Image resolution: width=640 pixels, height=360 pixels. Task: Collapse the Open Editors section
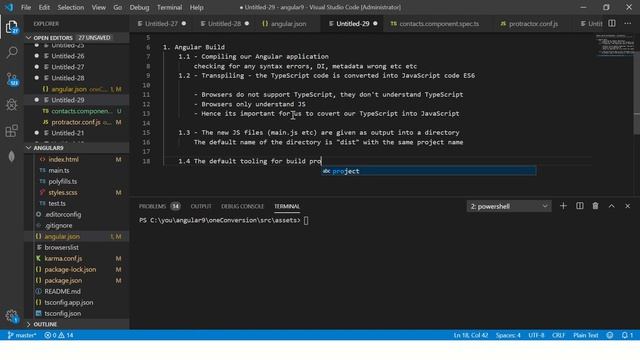coord(77,38)
